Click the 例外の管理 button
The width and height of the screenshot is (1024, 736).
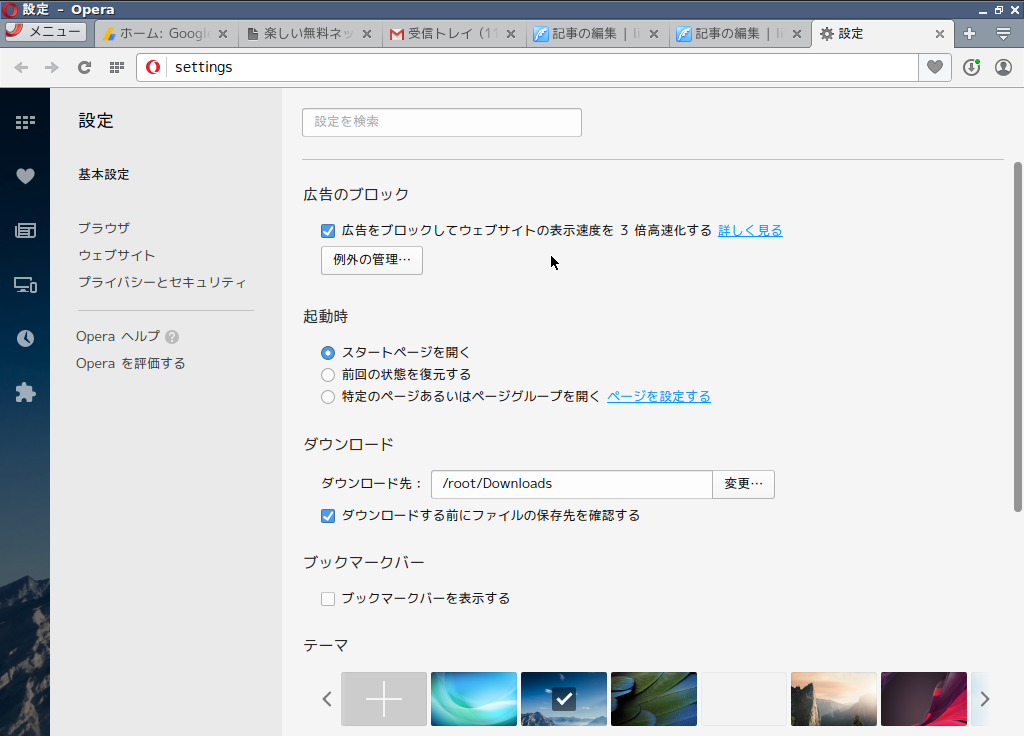372,260
